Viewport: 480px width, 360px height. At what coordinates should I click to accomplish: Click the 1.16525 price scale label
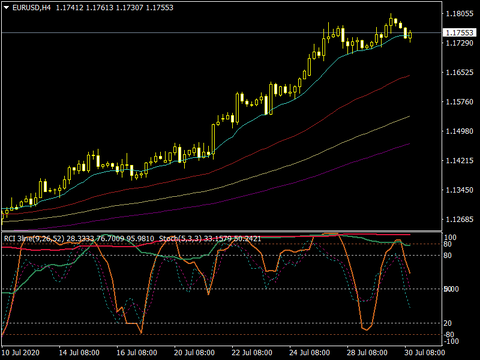click(x=460, y=72)
